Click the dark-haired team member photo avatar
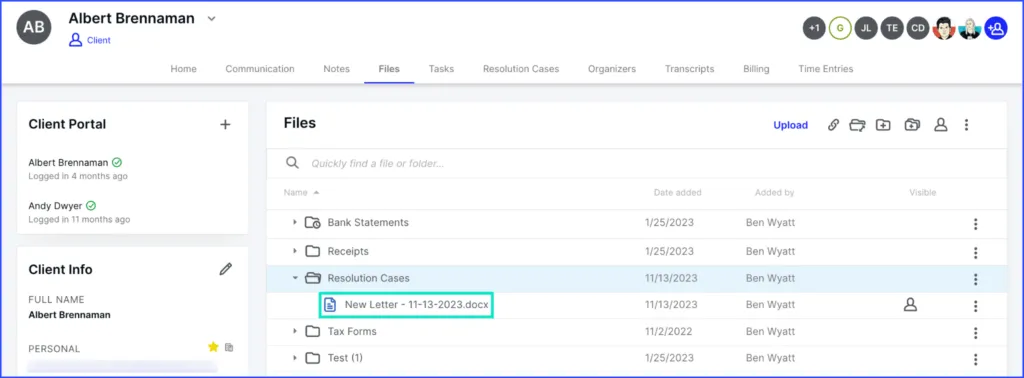 point(944,28)
